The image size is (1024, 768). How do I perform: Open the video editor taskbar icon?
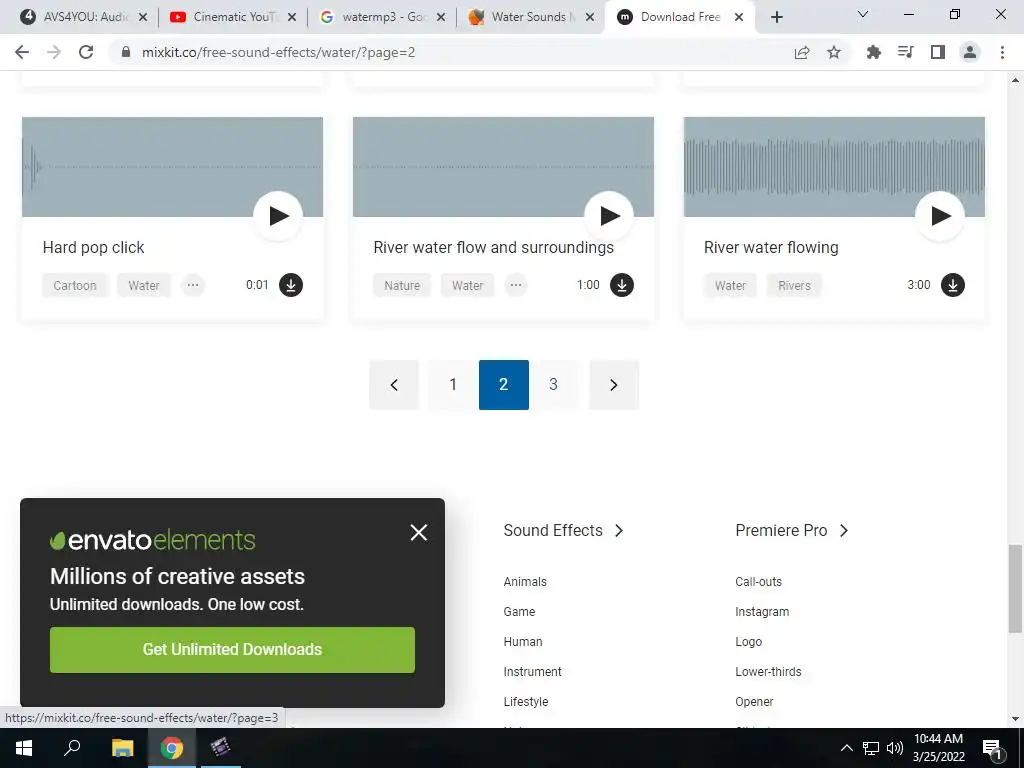[221, 748]
